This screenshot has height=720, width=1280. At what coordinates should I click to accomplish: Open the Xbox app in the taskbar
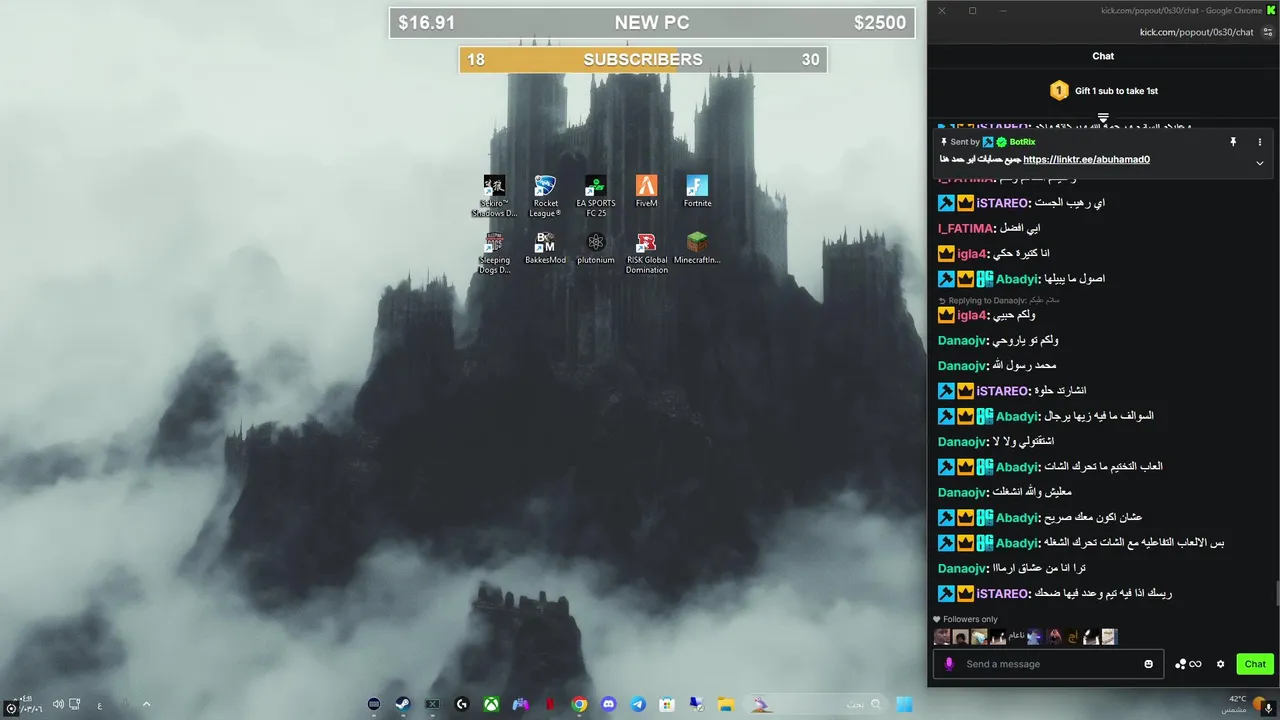[x=492, y=704]
